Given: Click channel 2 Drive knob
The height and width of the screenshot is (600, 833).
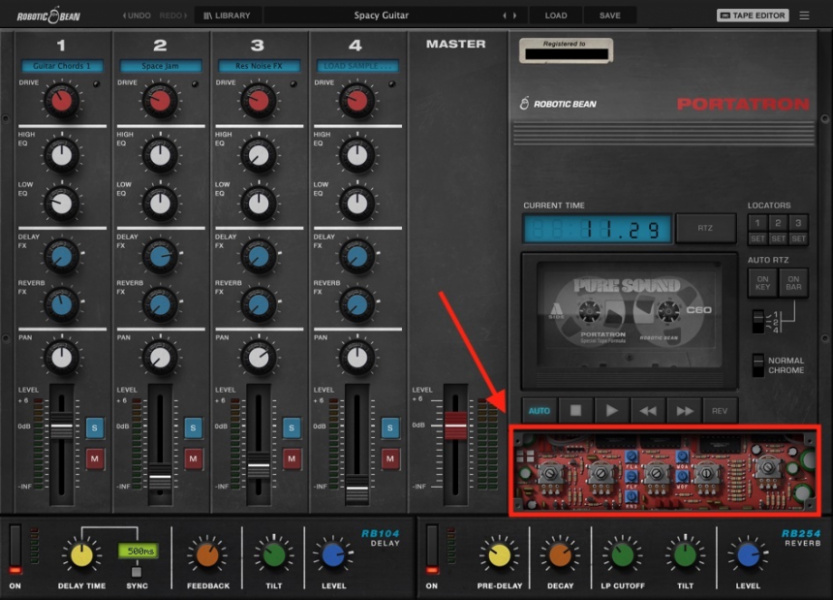Looking at the screenshot, I should click(160, 100).
